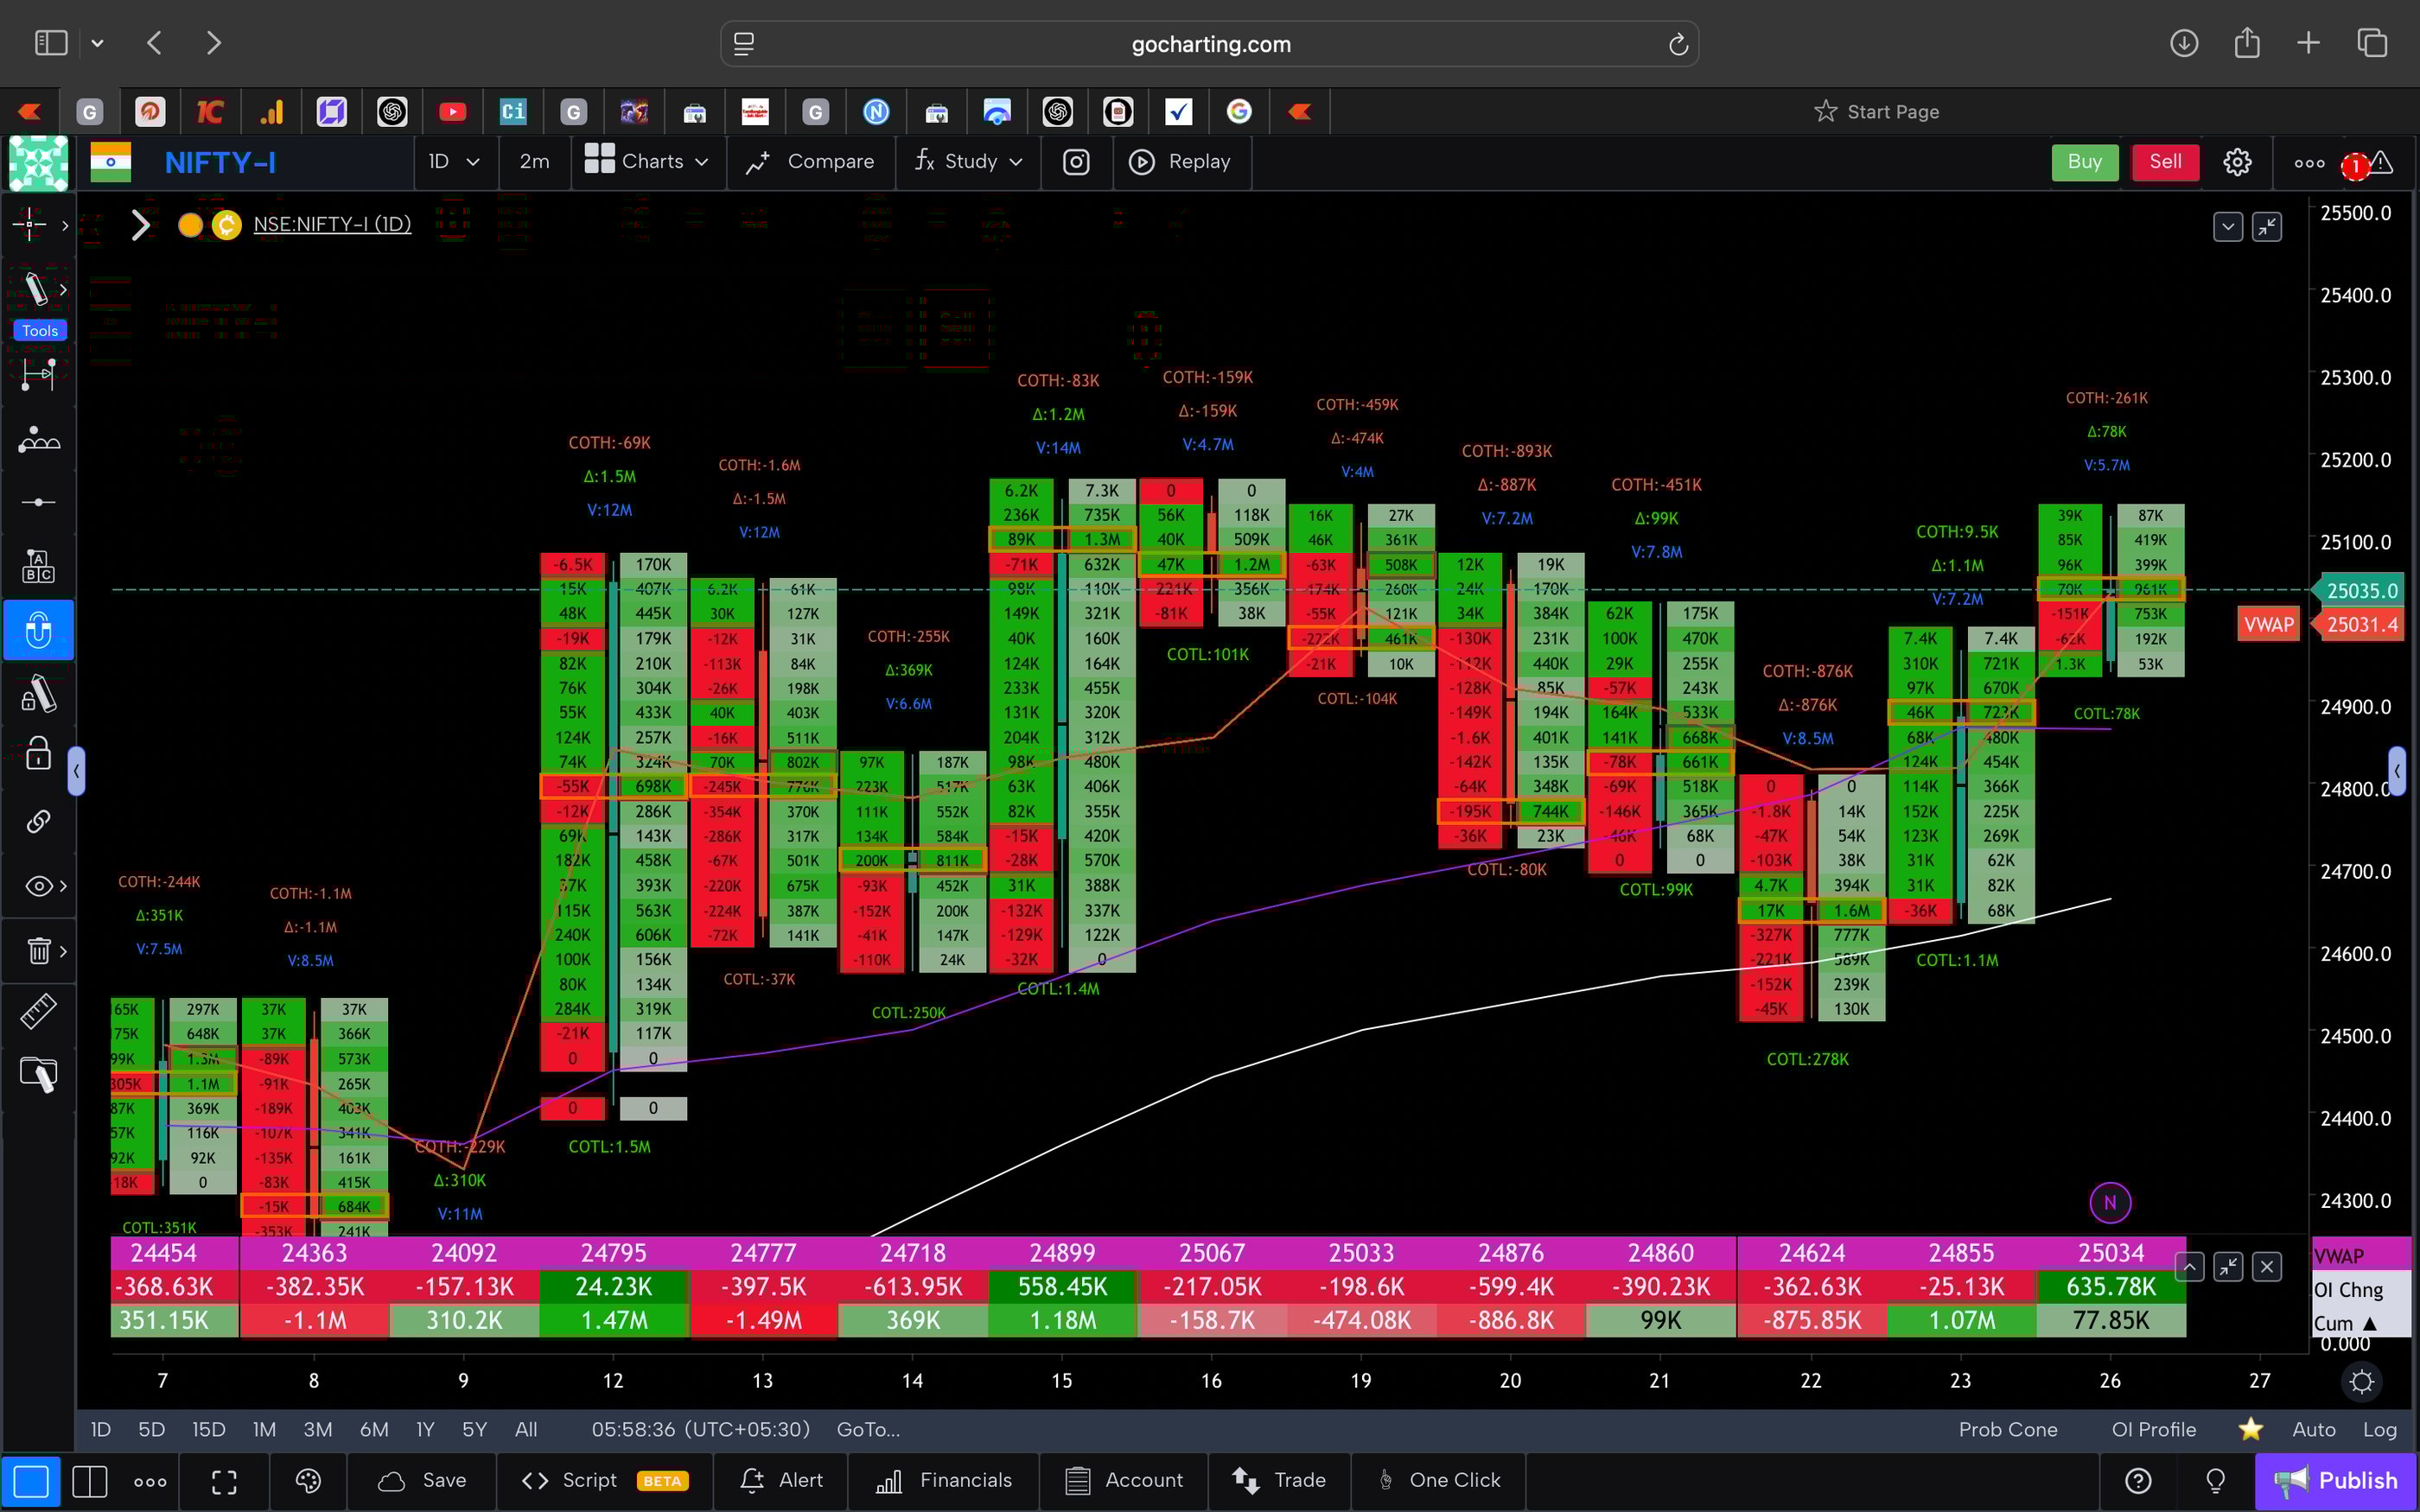Collapse the left panel using the chevron handle
Screen dimensions: 2420x1512
tap(77, 770)
